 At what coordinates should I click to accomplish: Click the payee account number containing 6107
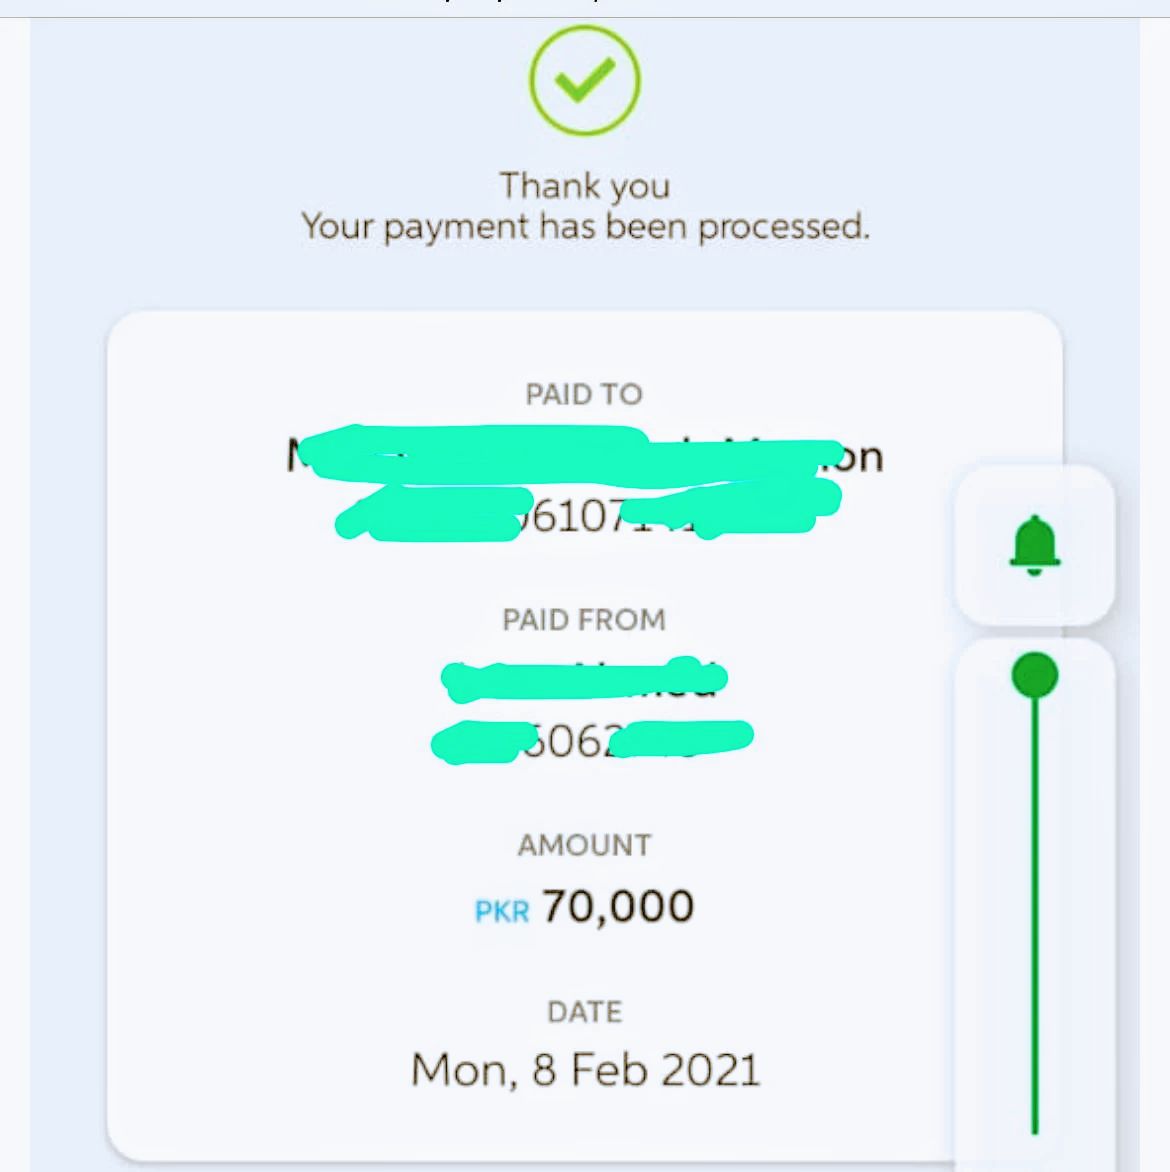point(588,513)
